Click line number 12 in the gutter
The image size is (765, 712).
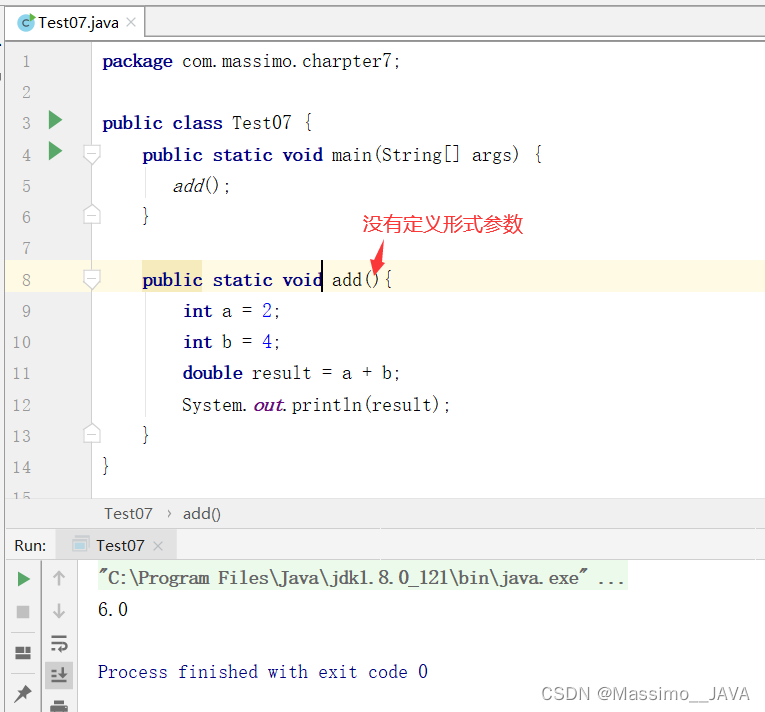21,405
